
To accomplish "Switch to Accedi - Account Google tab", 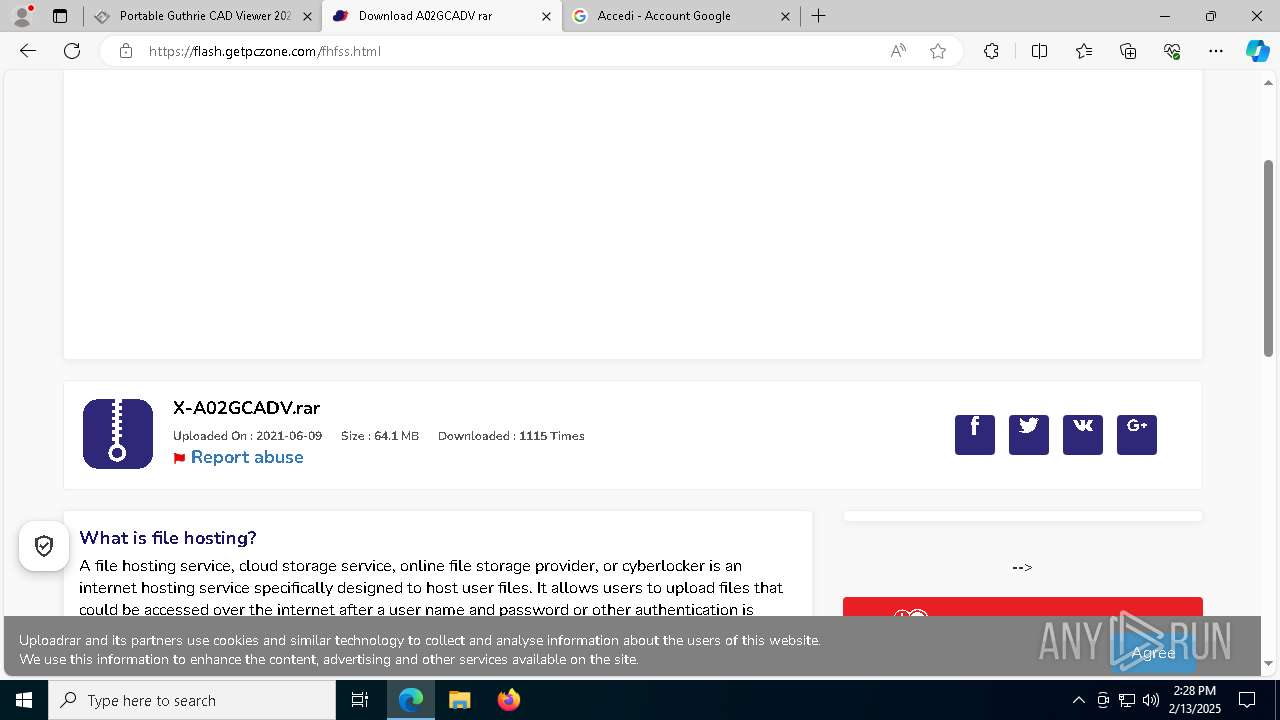I will point(680,16).
